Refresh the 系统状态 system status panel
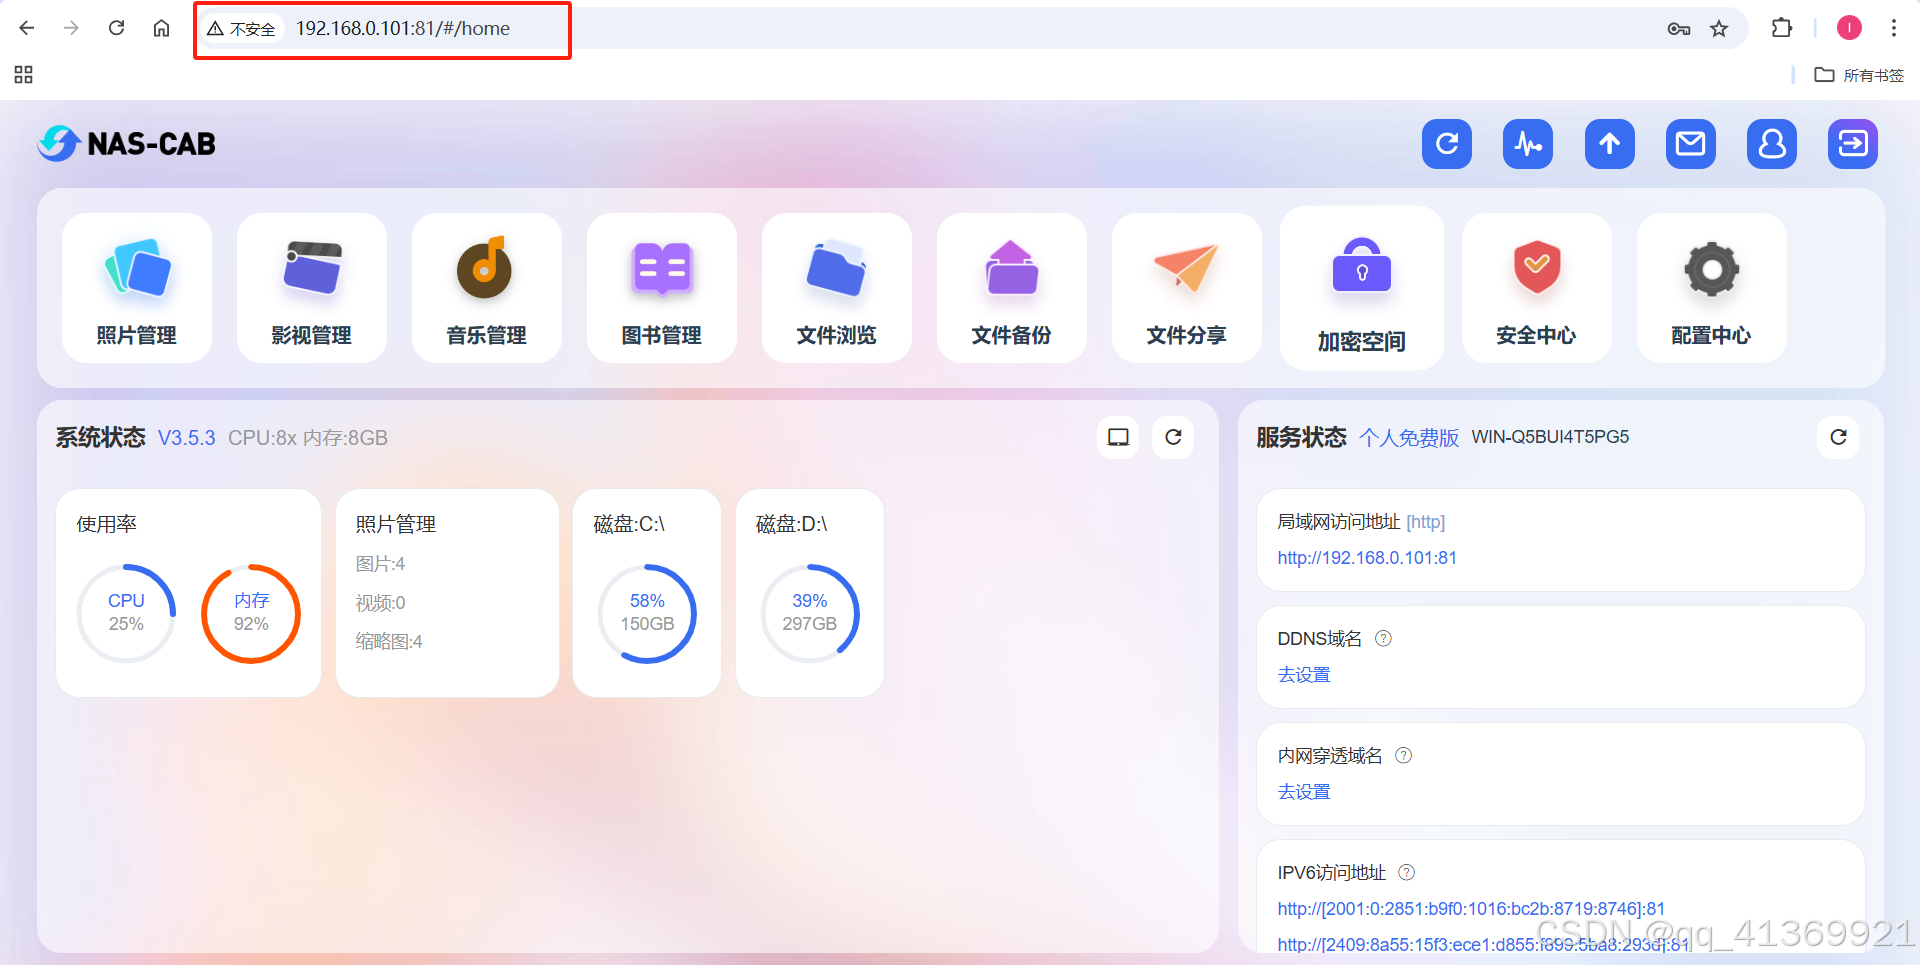The image size is (1920, 965). 1173,437
